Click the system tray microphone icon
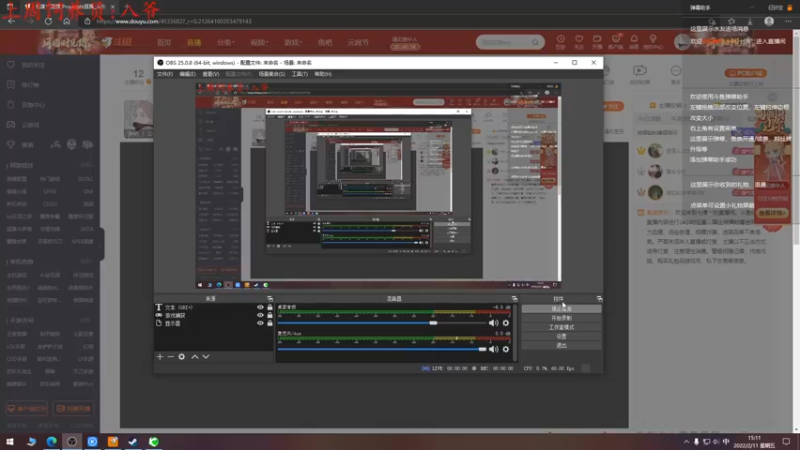The width and height of the screenshot is (800, 450). point(696,442)
